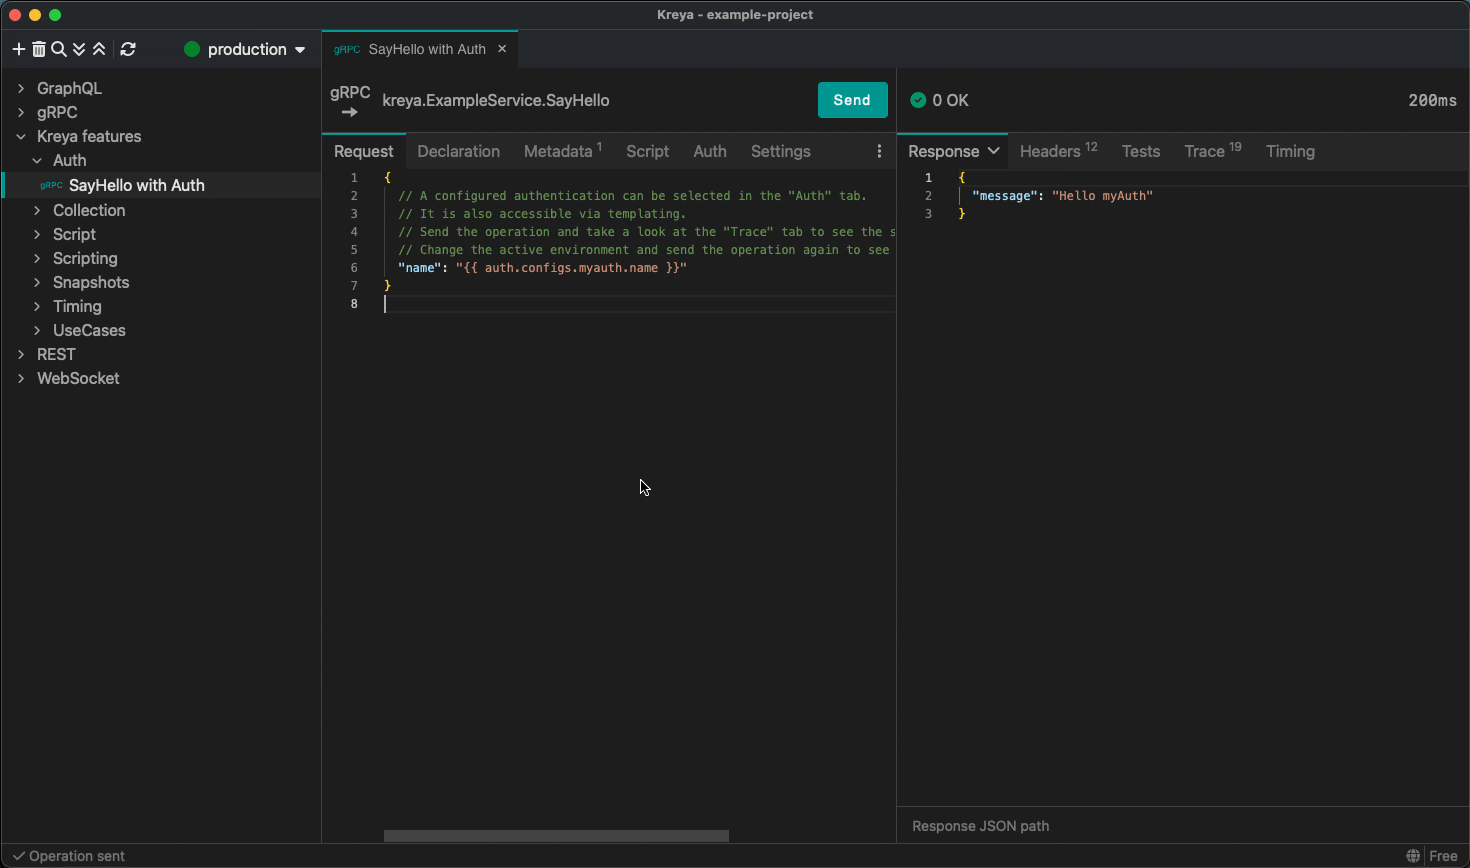The width and height of the screenshot is (1470, 868).
Task: Close the SayHello with Auth tab
Action: (502, 49)
